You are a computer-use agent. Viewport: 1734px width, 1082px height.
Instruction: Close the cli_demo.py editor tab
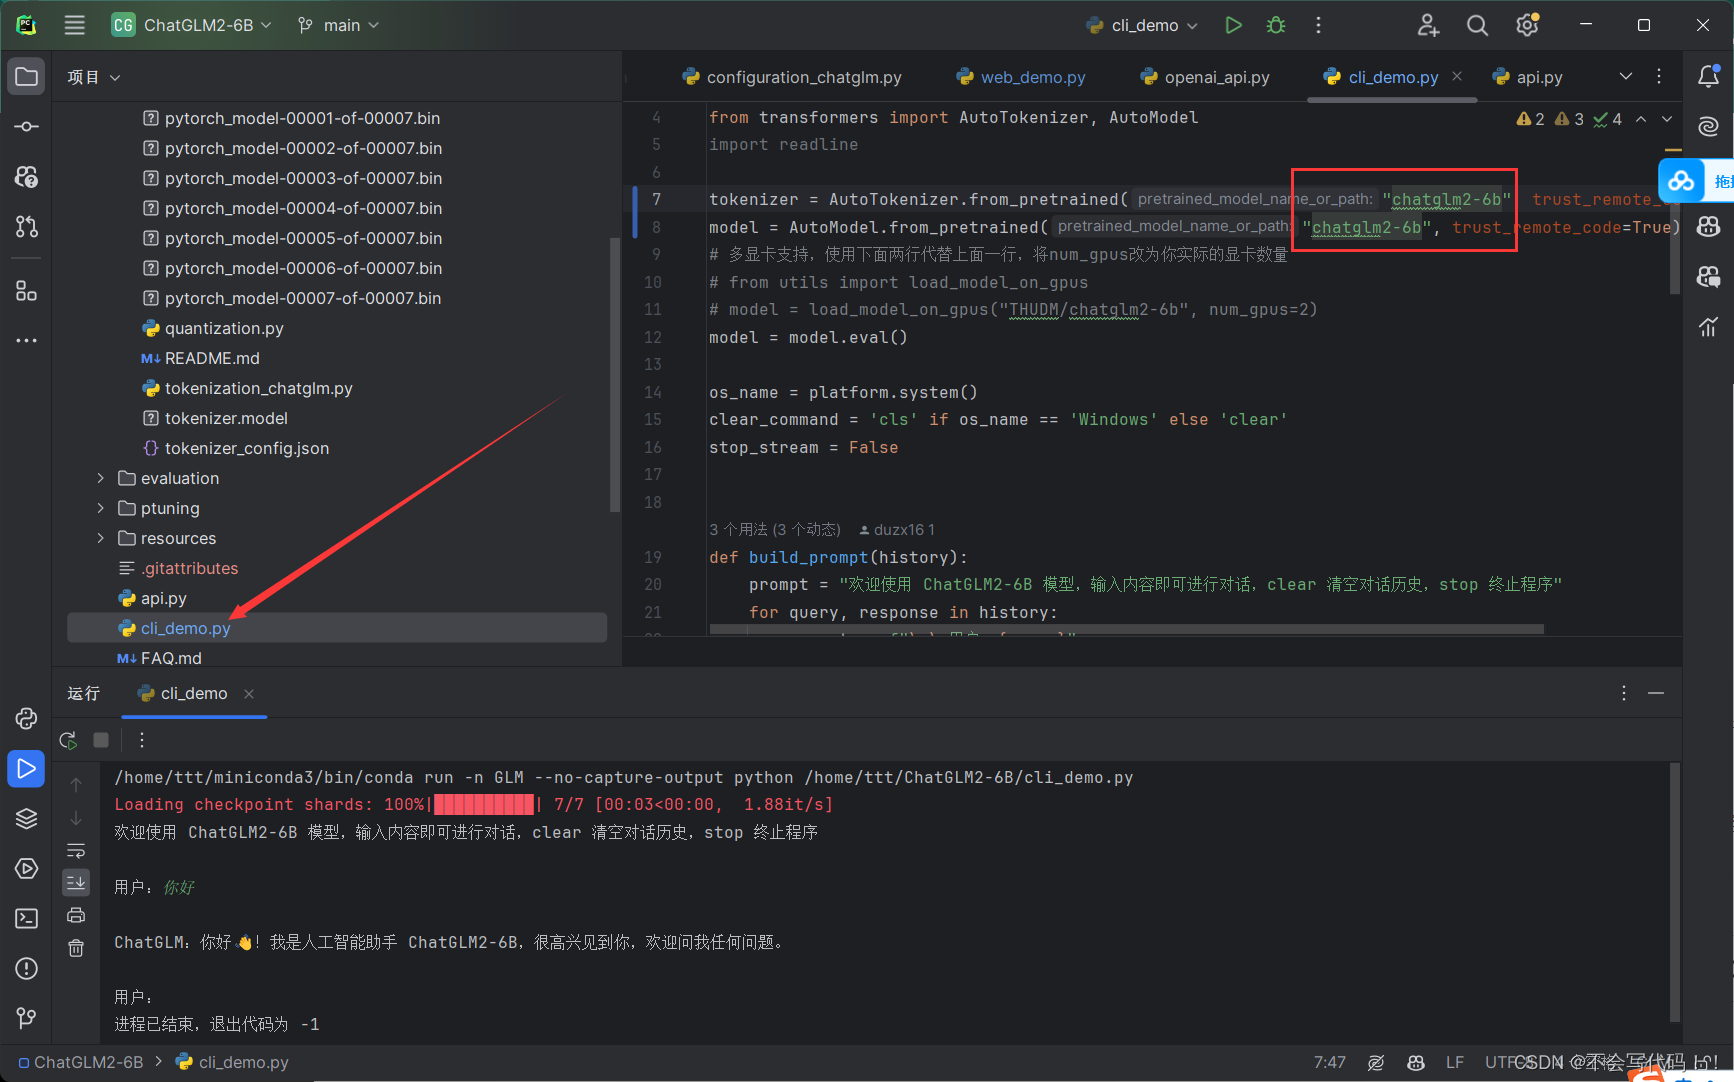(x=1457, y=77)
